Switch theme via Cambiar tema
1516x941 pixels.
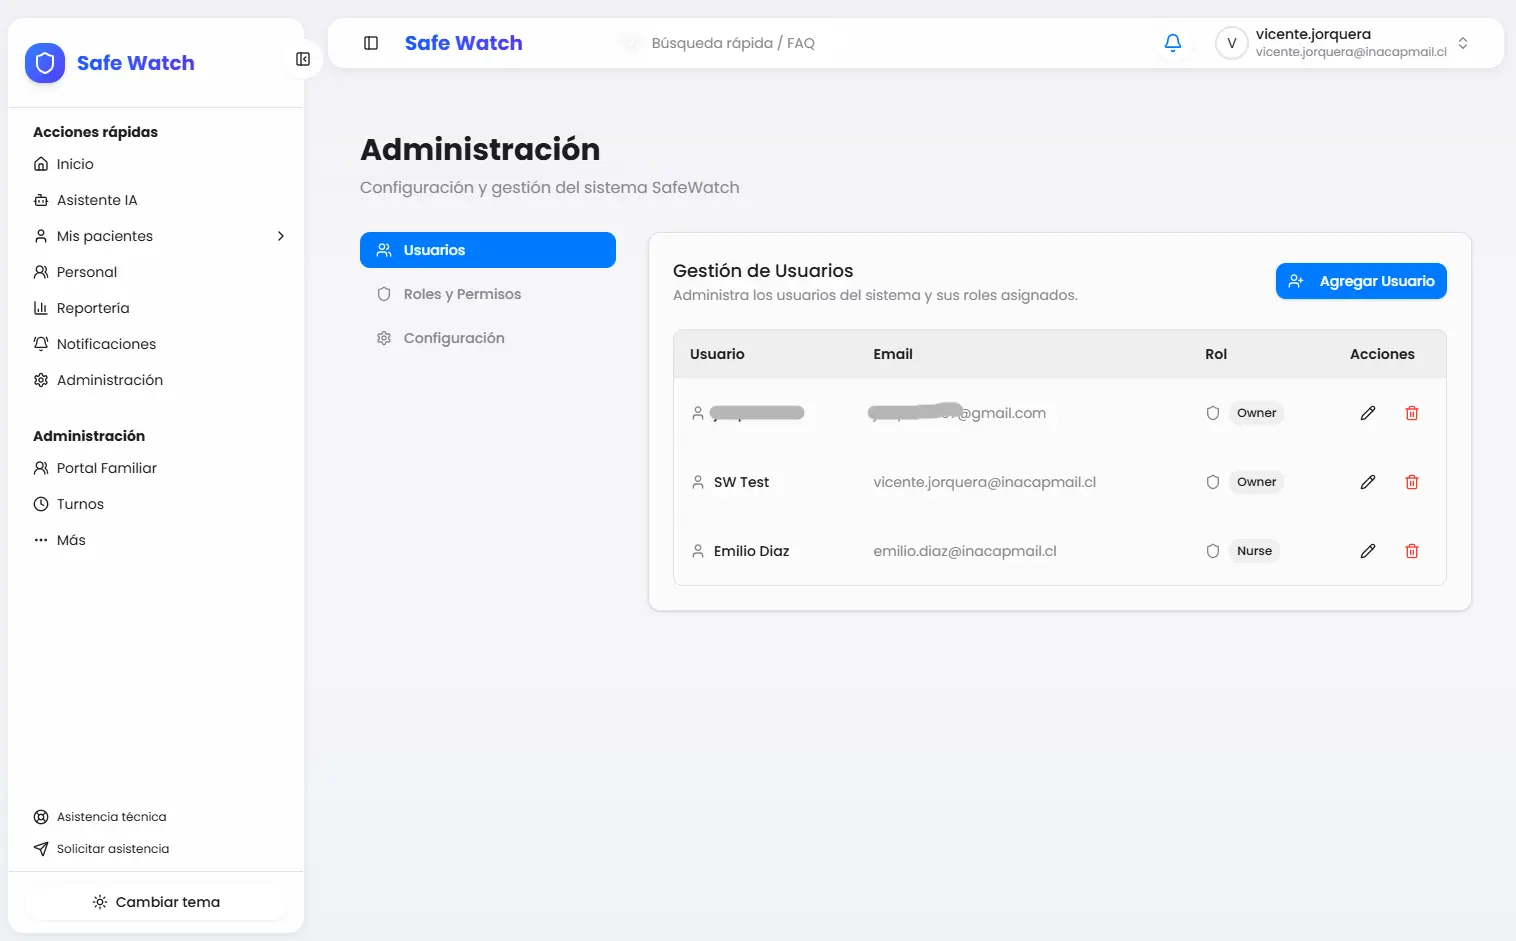tap(156, 901)
